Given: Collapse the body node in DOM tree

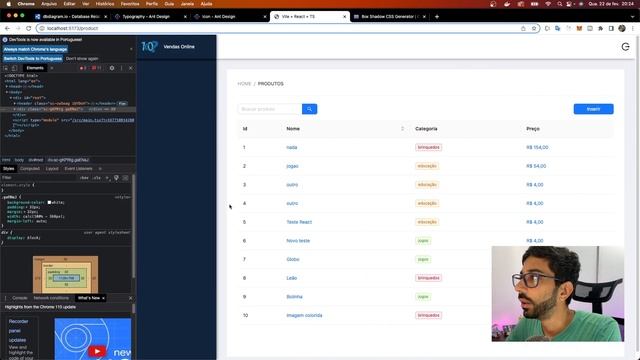Looking at the screenshot, I should [x=7, y=92].
